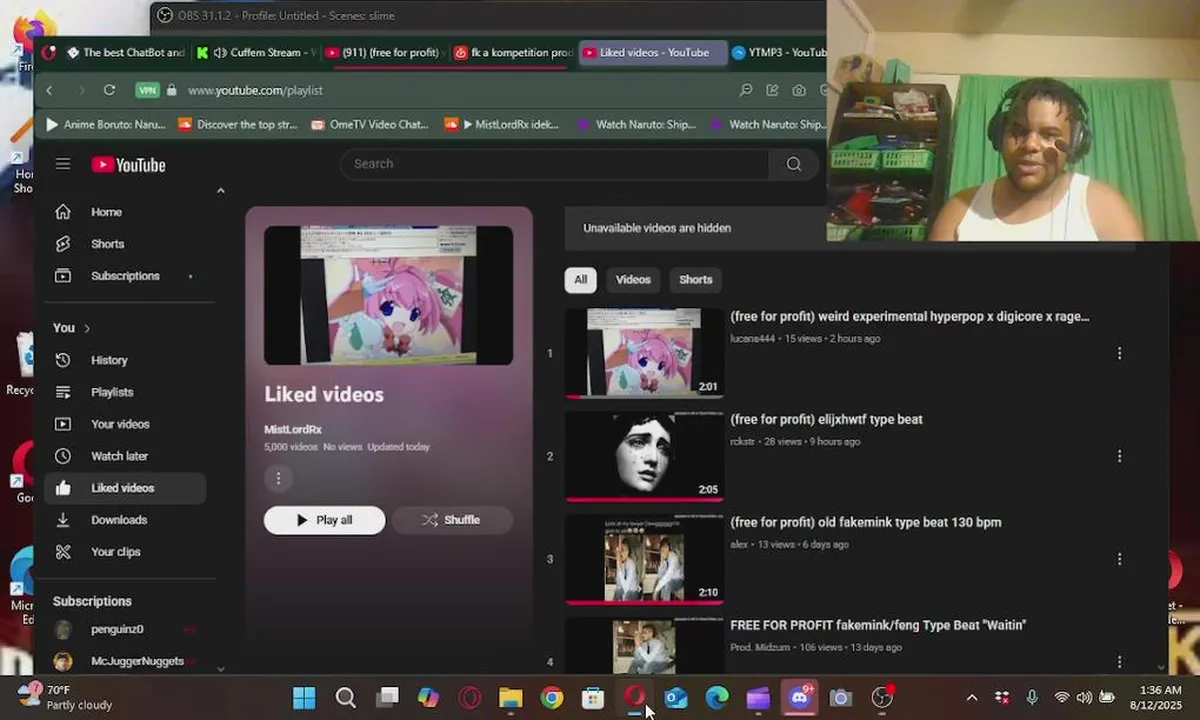Click the browser back arrow
Screen dimensions: 1200x720
(49, 90)
